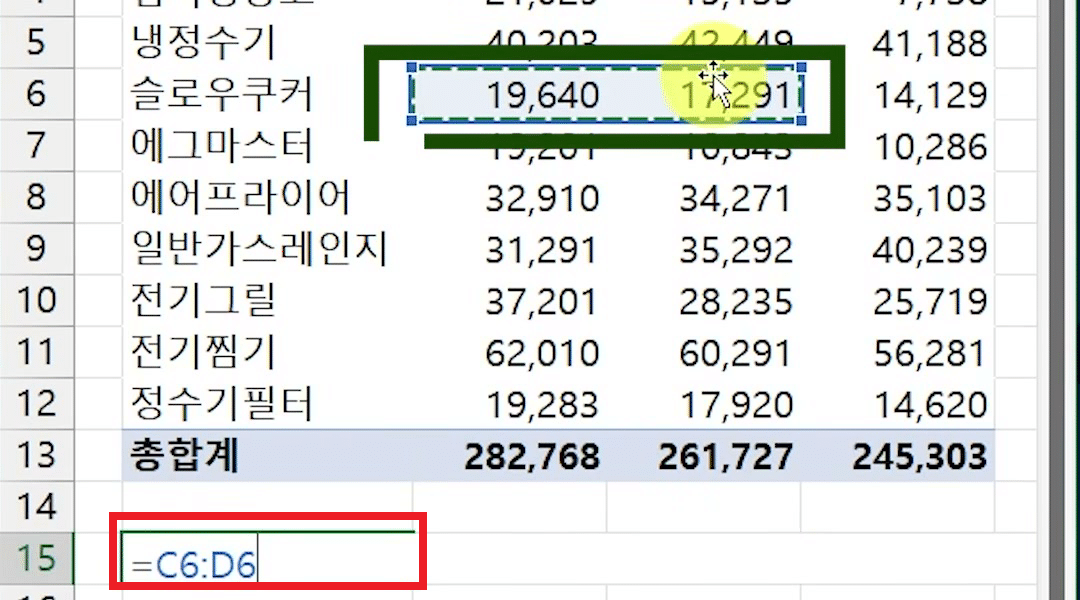1080x600 pixels.
Task: Click the 총합계 total label cell
Action: tap(268, 455)
